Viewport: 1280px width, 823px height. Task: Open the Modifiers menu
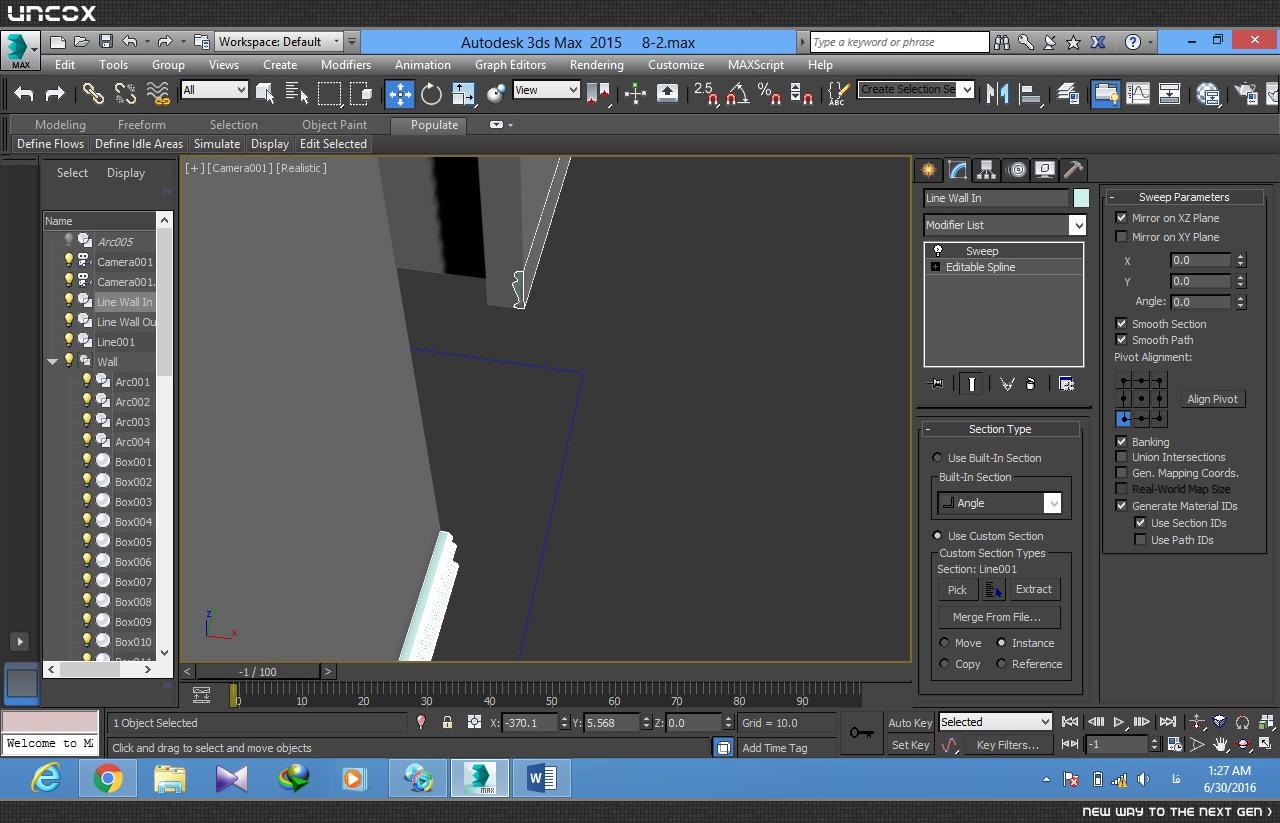tap(346, 65)
